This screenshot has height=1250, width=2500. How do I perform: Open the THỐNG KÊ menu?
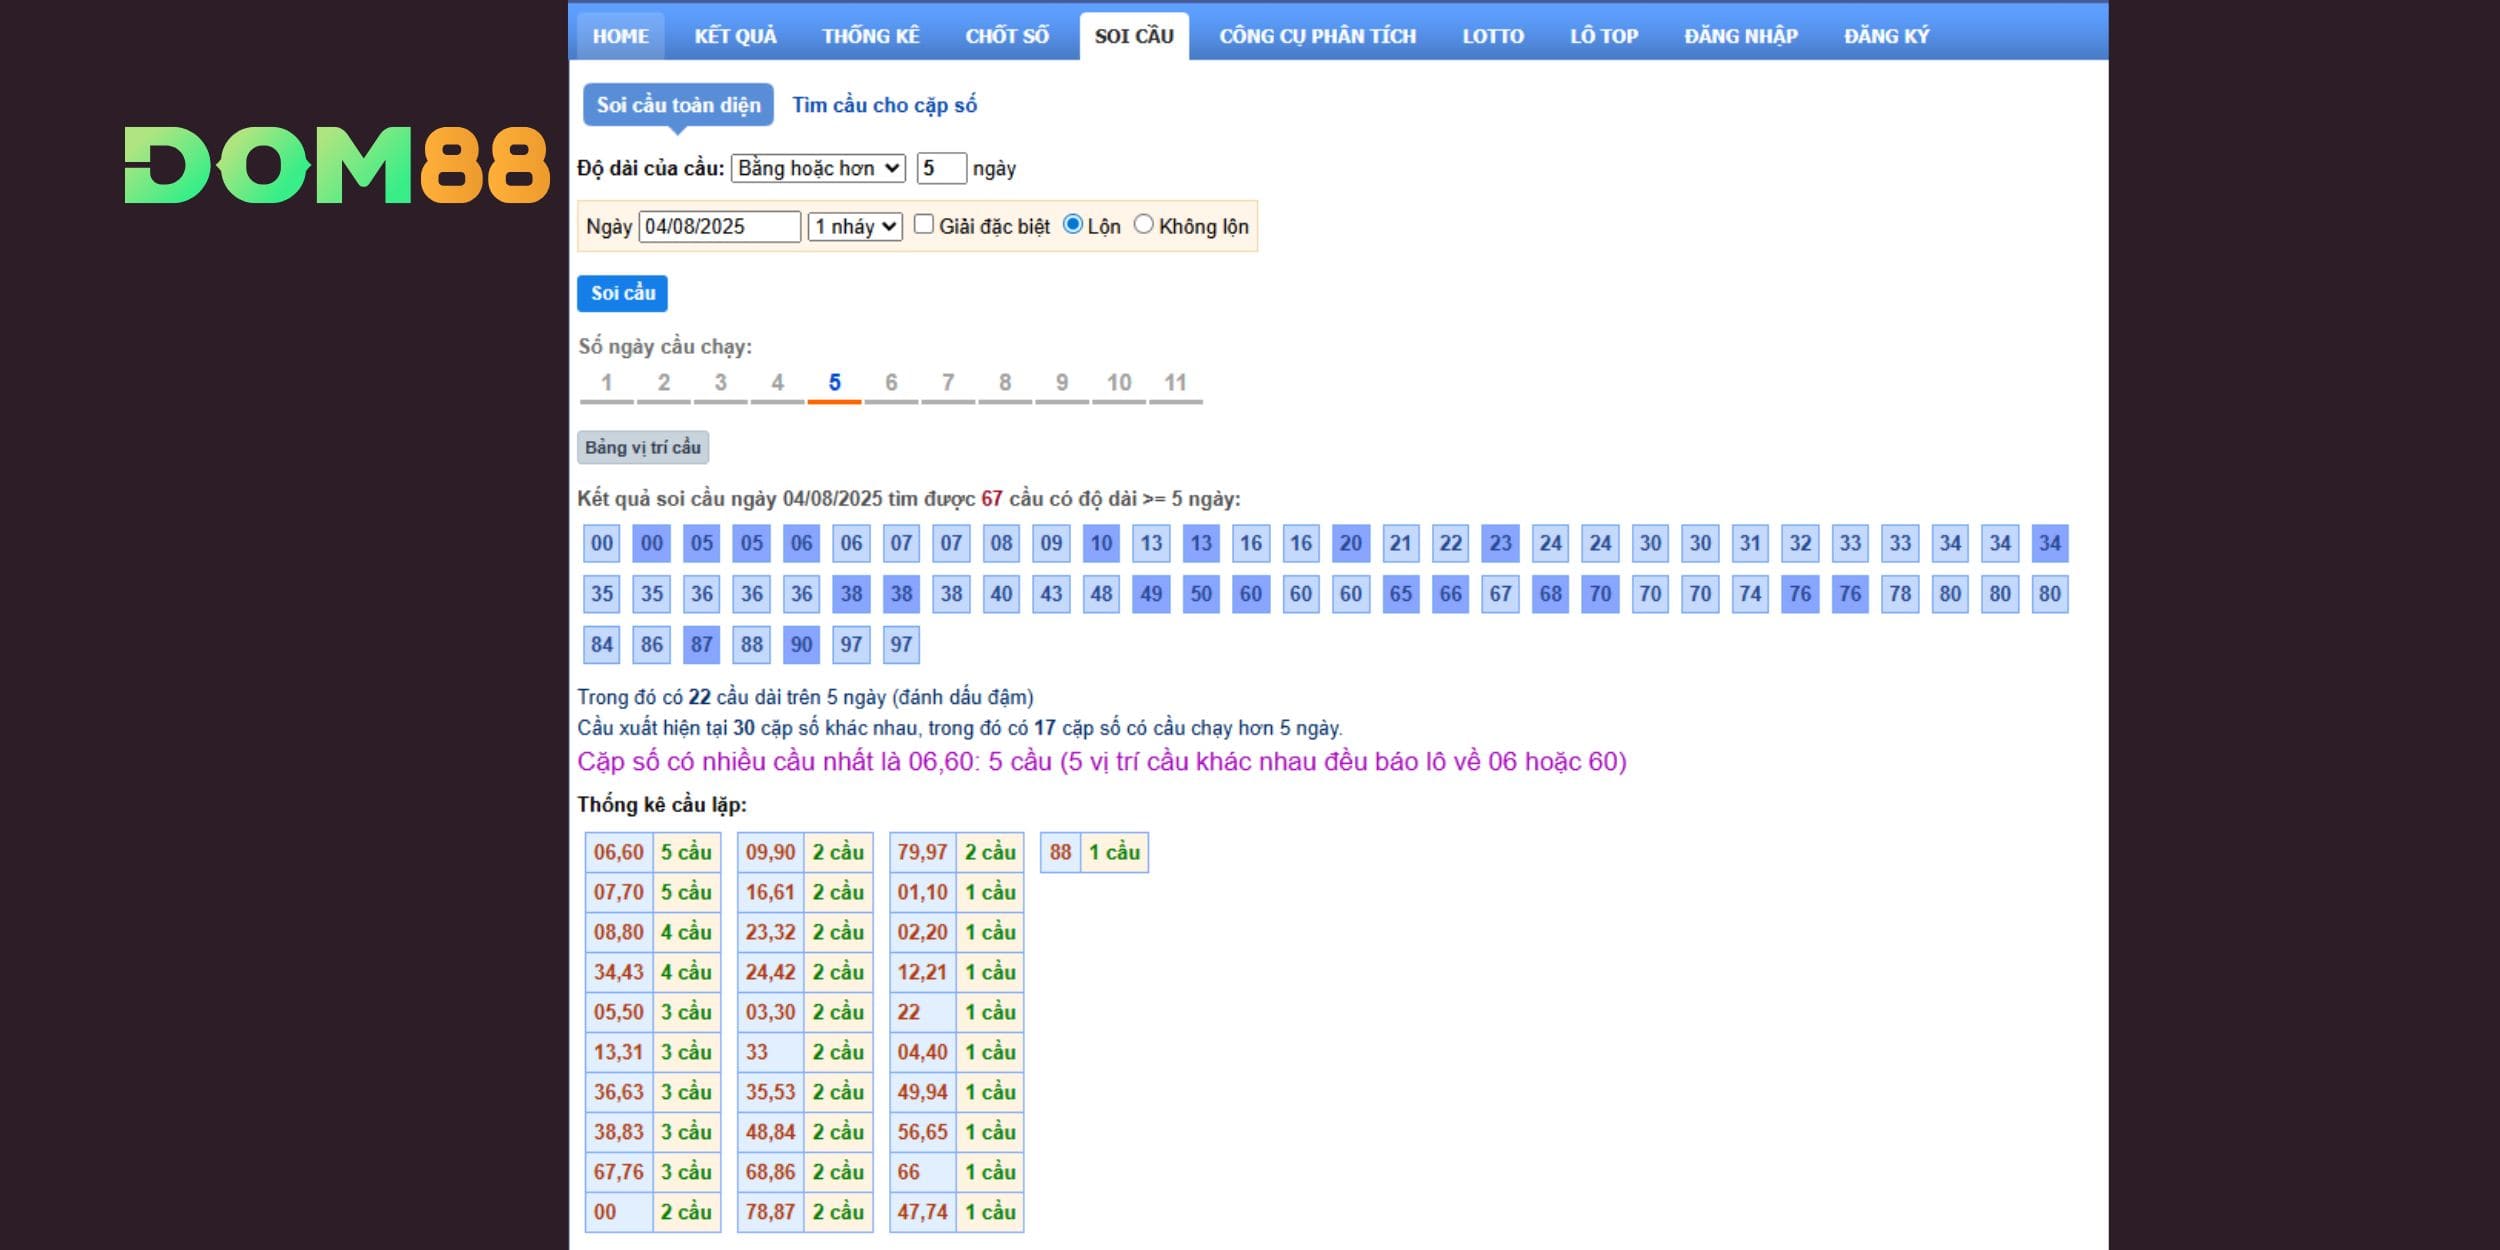coord(870,36)
